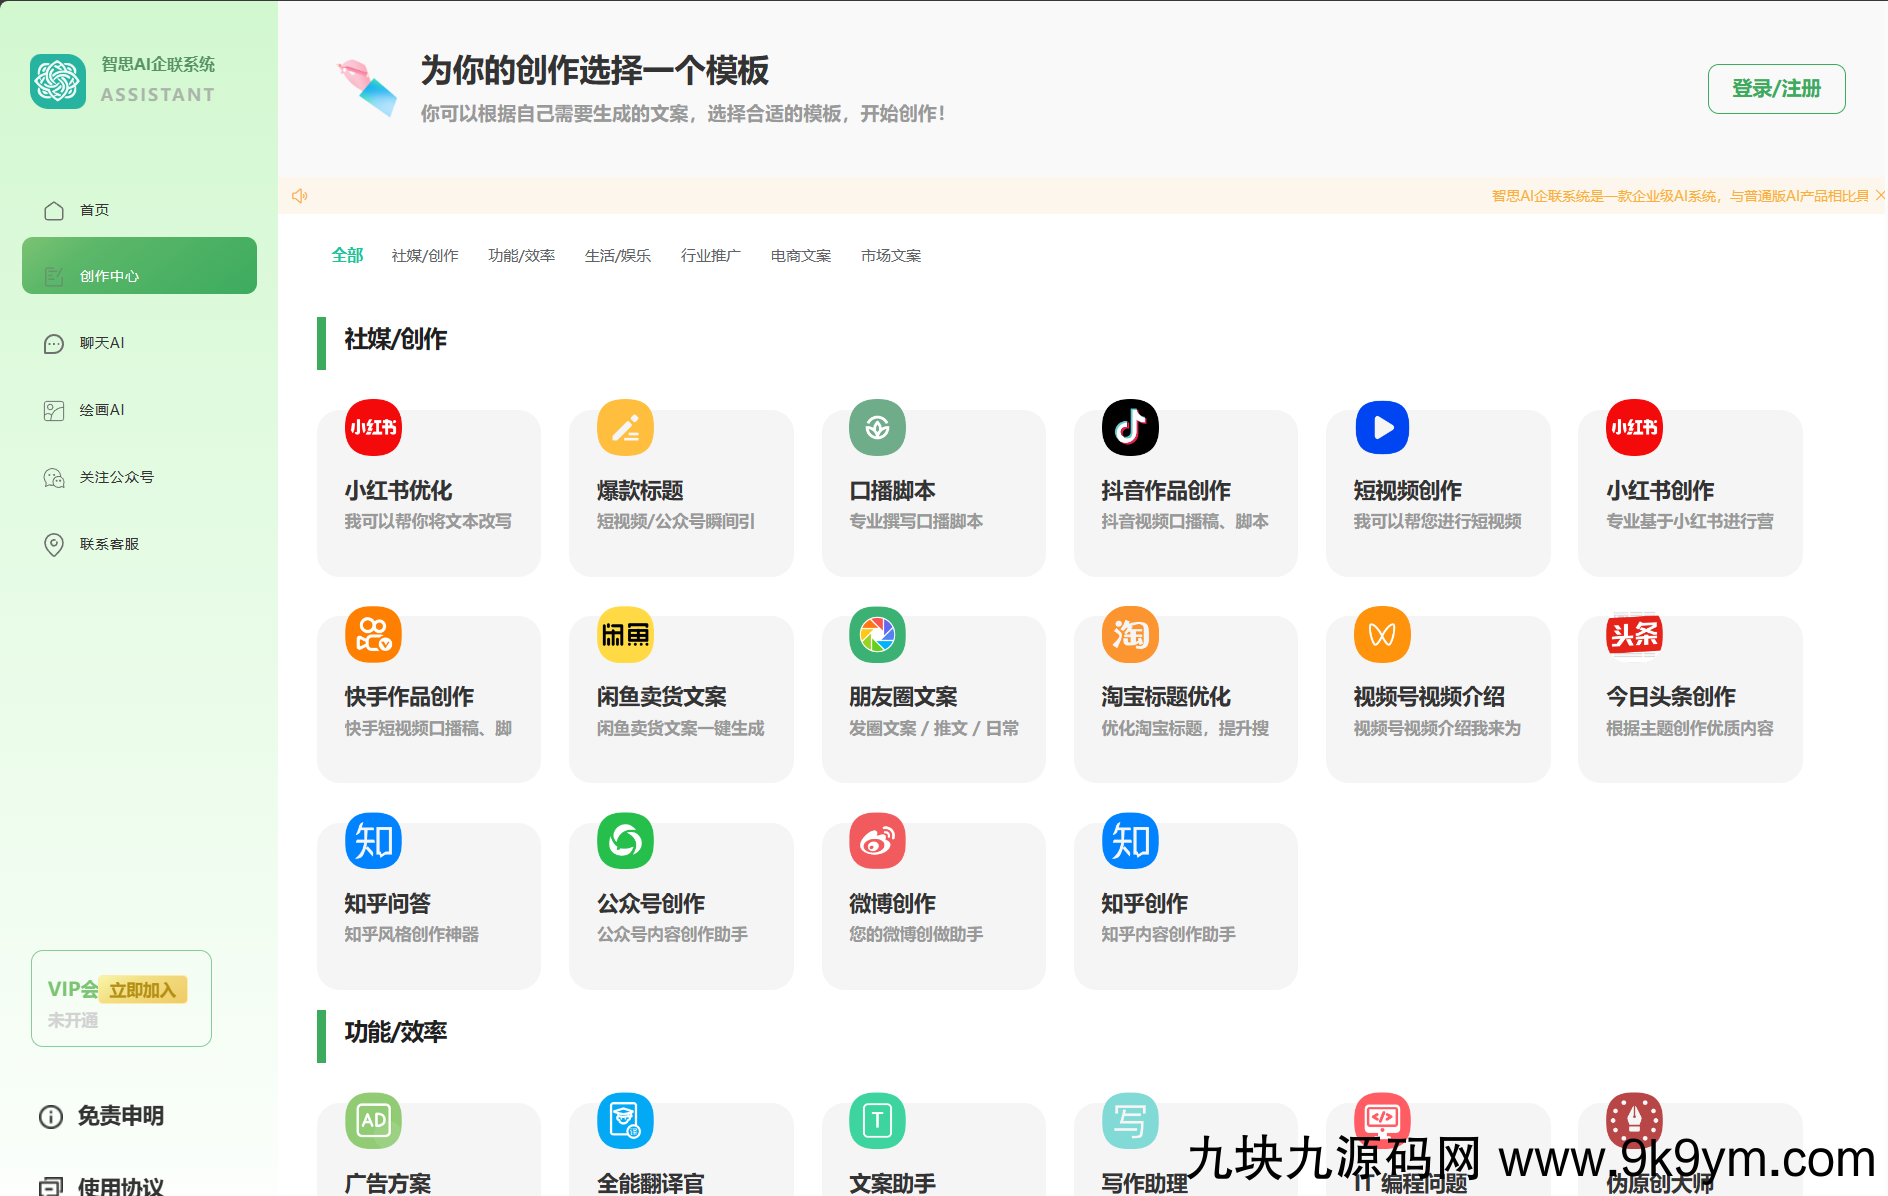Image resolution: width=1888 pixels, height=1196 pixels.
Task: Click the 今日头条创作 icon
Action: coord(1634,634)
